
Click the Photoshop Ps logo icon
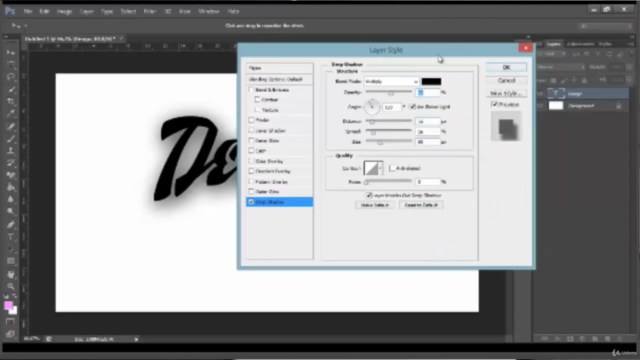coord(10,11)
